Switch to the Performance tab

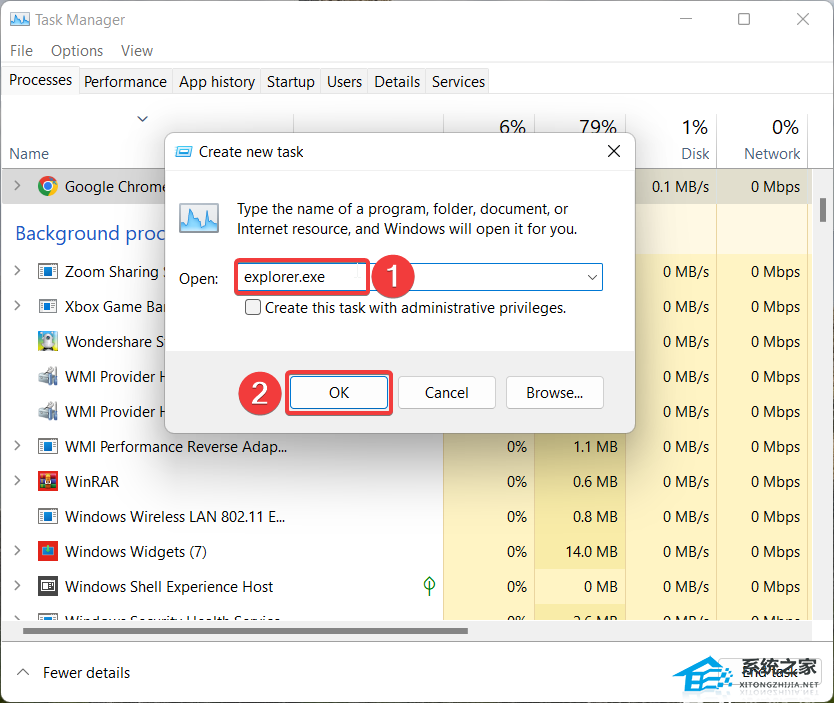click(x=126, y=82)
